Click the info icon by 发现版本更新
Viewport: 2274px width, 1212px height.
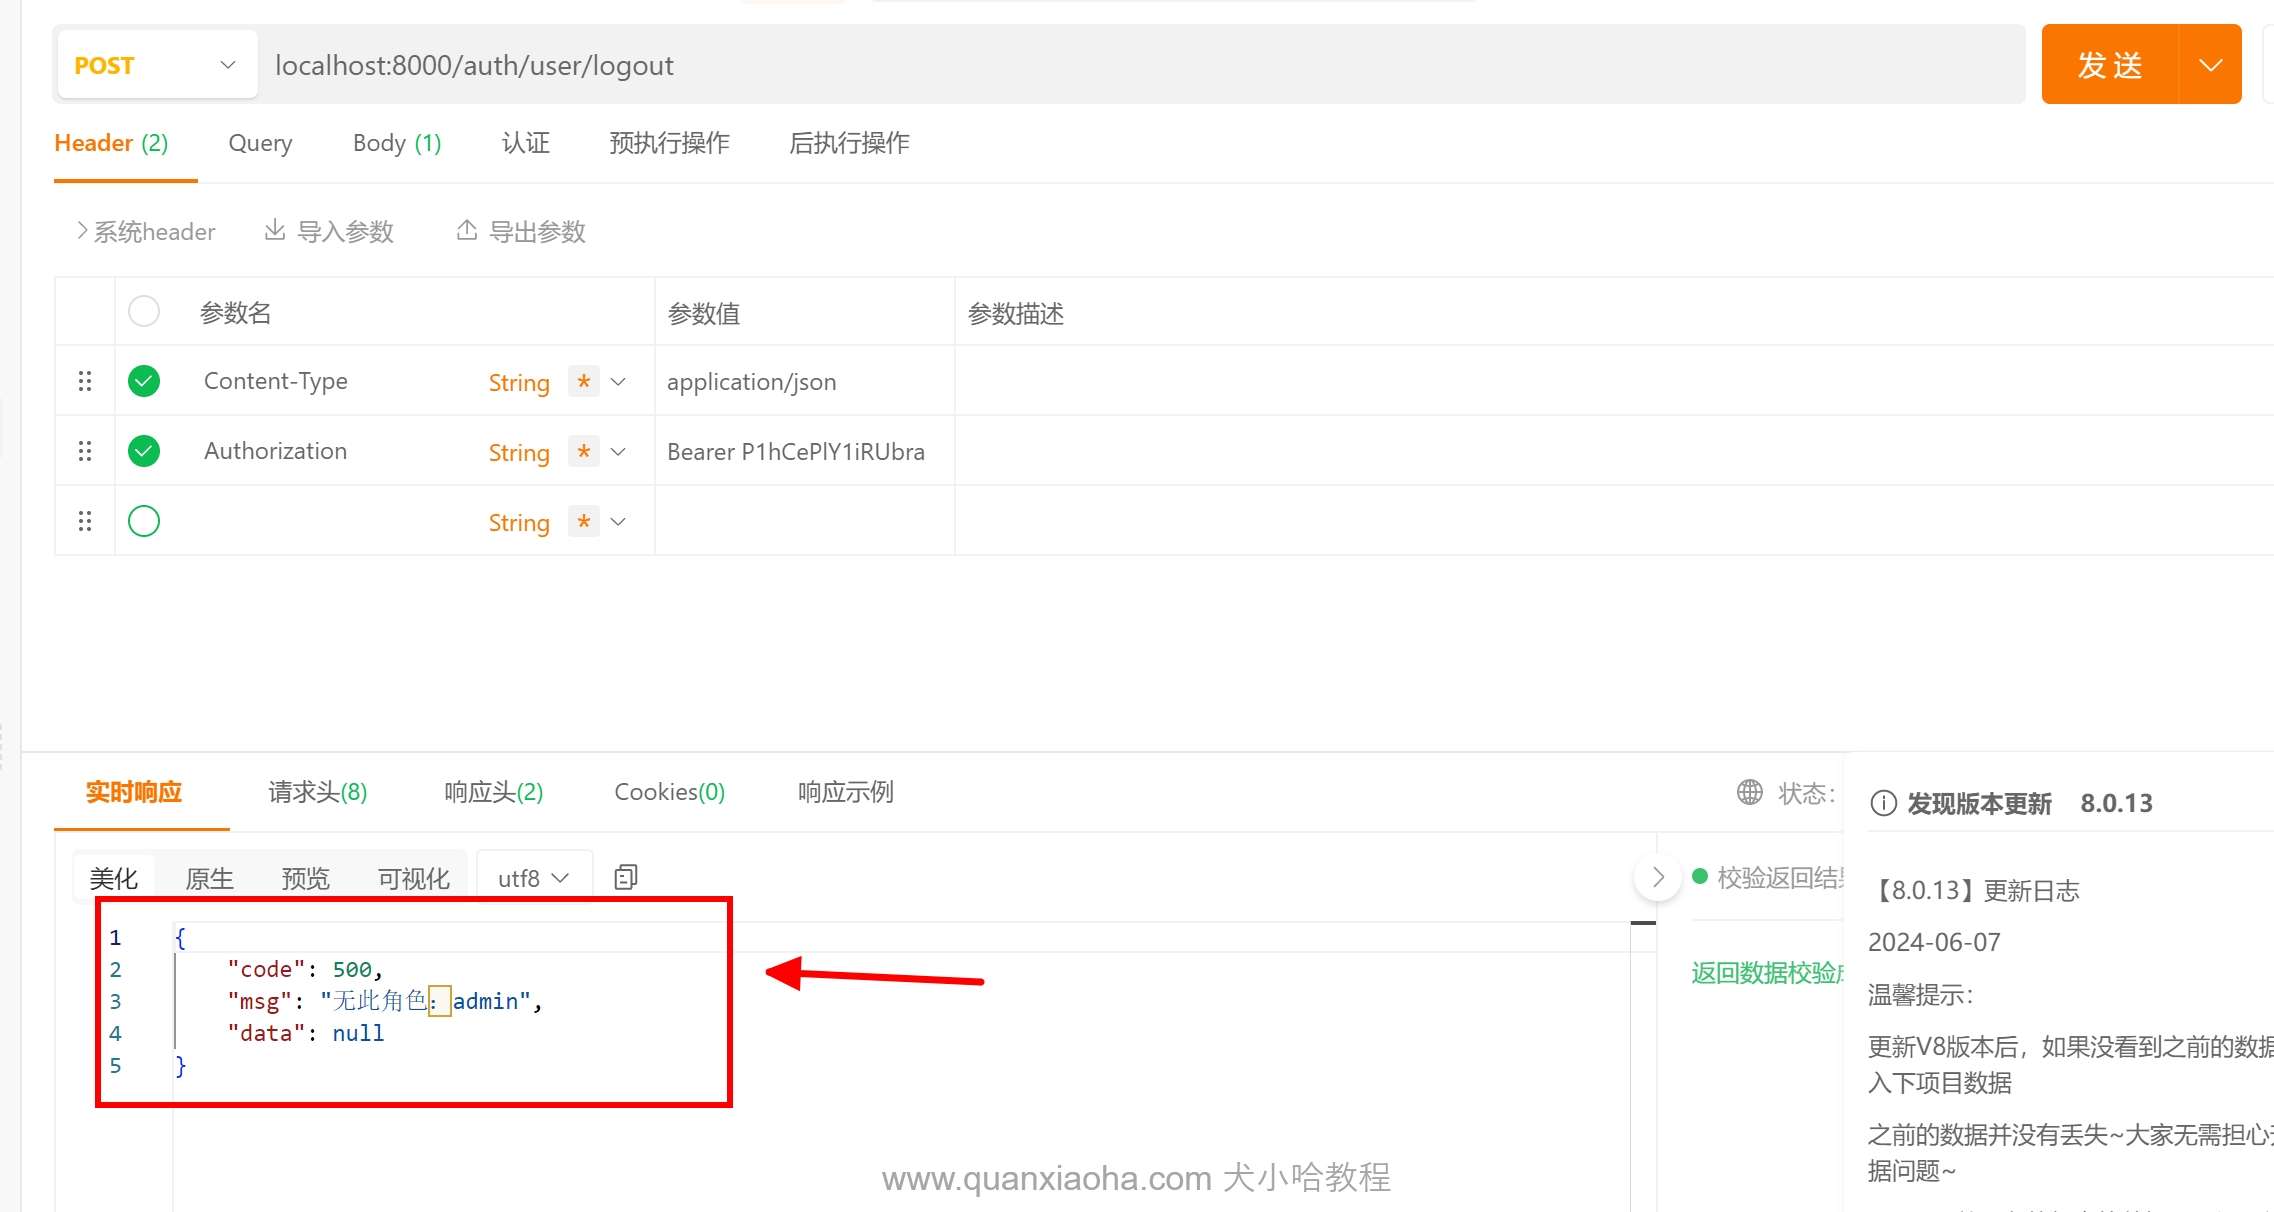pos(1883,803)
